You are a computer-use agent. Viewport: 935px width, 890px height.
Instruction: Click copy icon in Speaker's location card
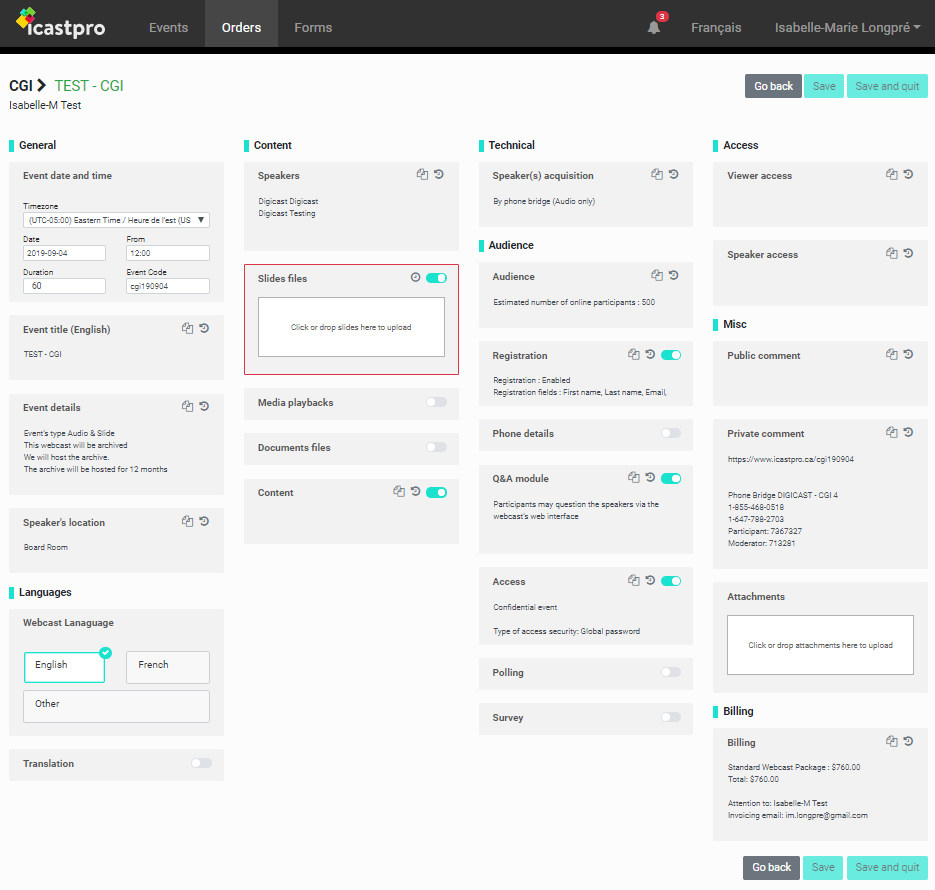(187, 521)
